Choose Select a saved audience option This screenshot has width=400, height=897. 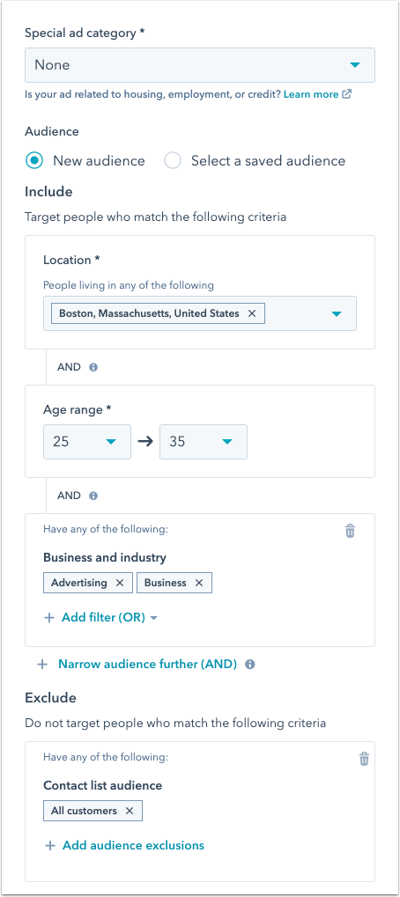(x=172, y=161)
